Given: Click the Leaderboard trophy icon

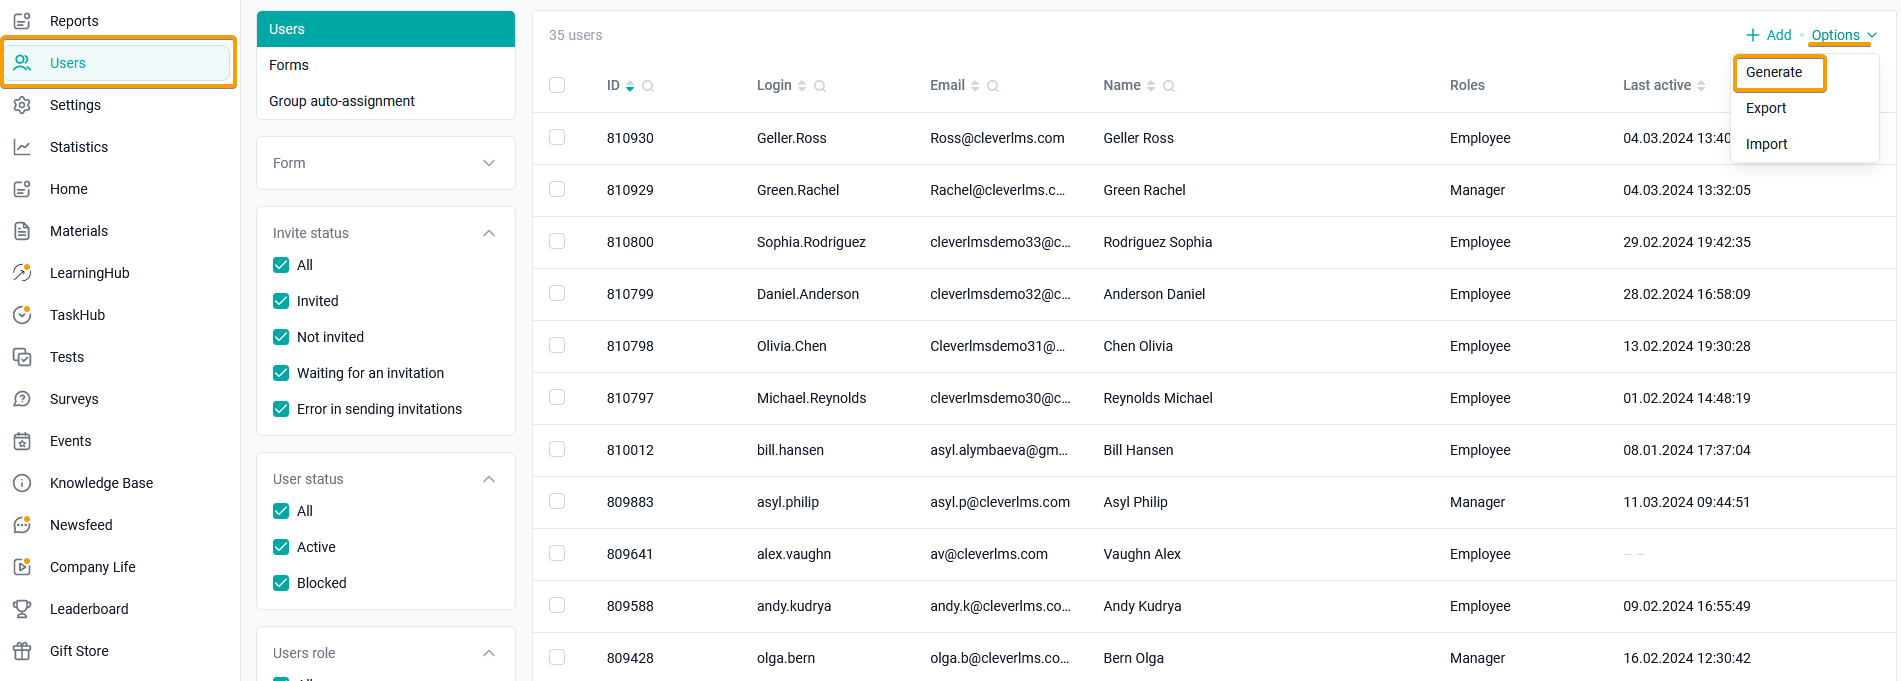Looking at the screenshot, I should point(22,609).
